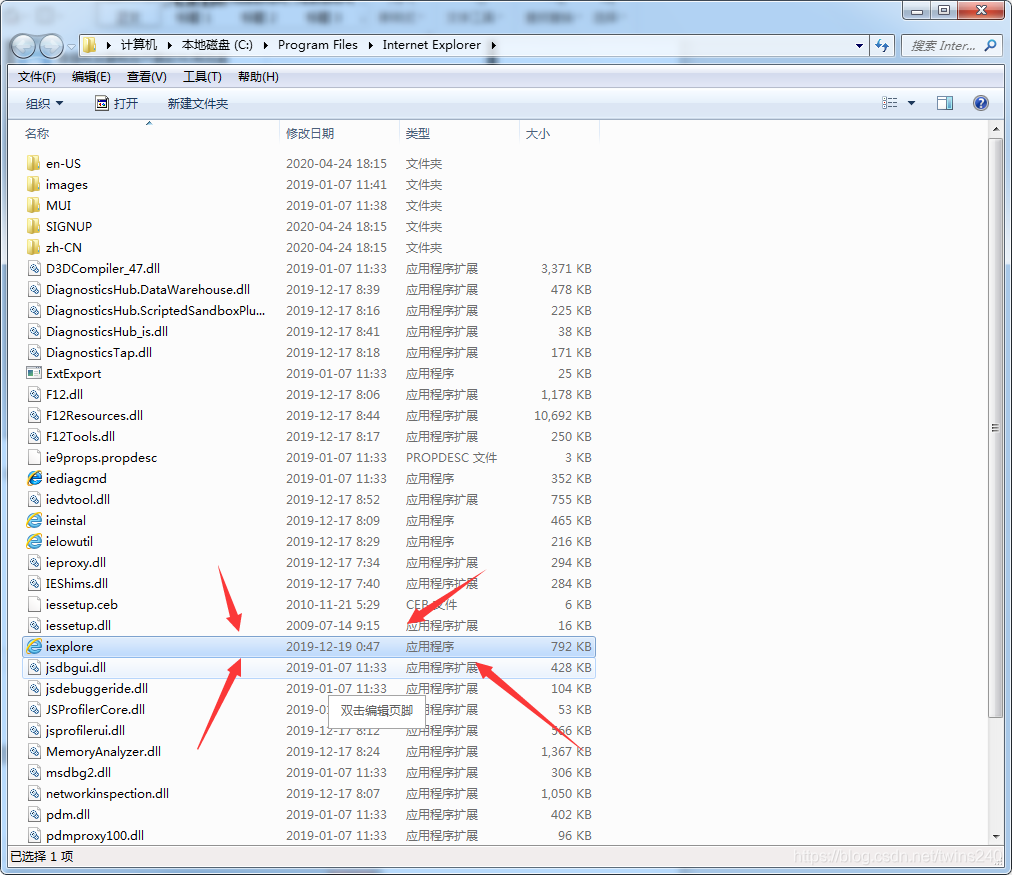
Task: Click the vertical scrollbar thumb
Action: pos(995,427)
